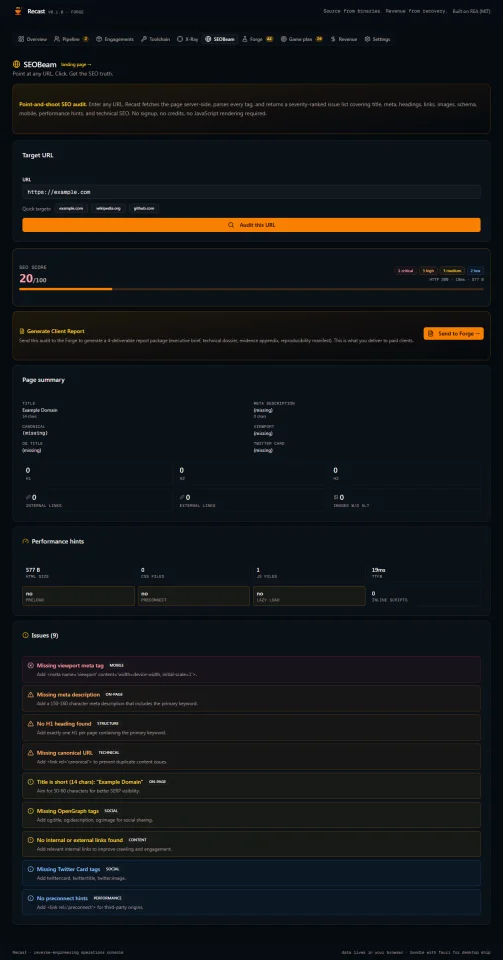
Task: Select the X-Ray tab
Action: coord(187,39)
